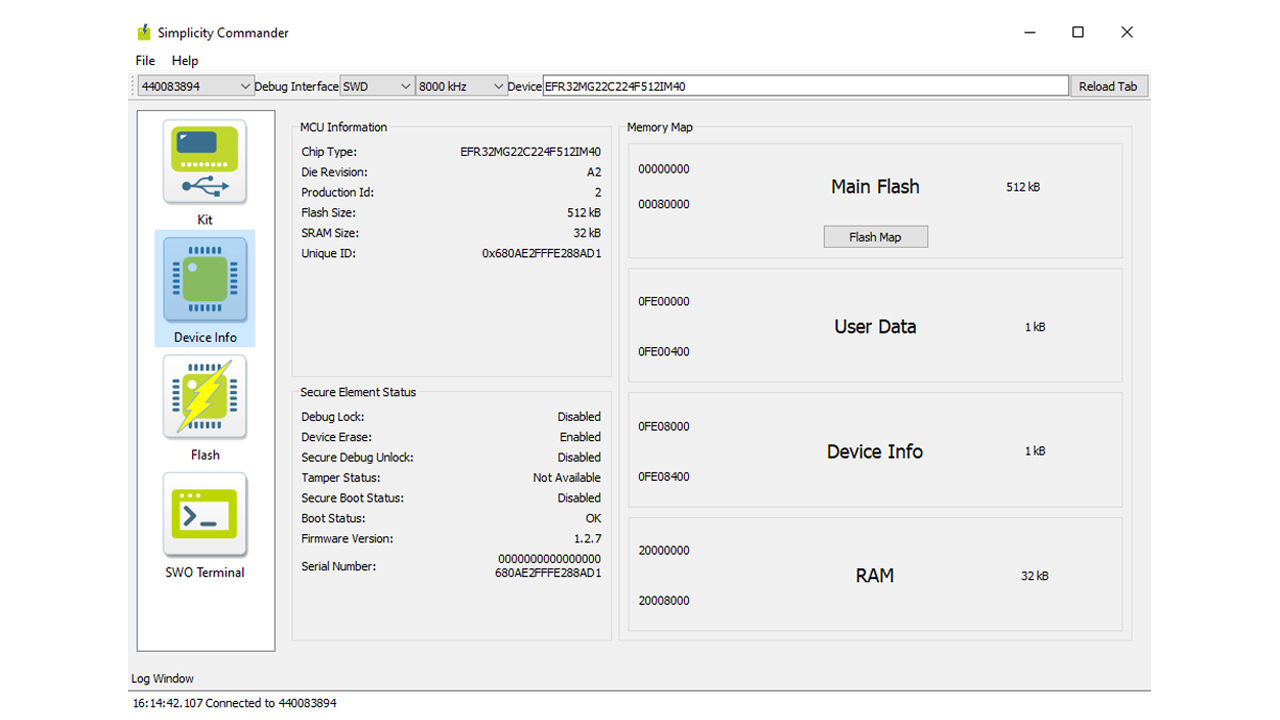Click the Connected to 440083894 log entry
This screenshot has height=720, width=1280.
(x=235, y=703)
